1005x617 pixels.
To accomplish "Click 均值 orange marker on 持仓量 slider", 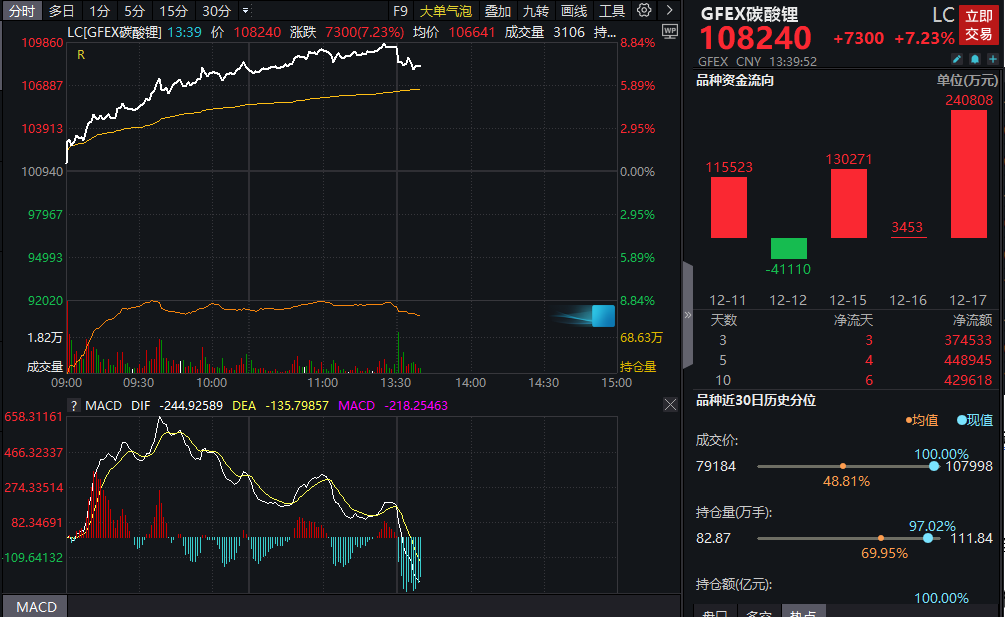I will [x=881, y=538].
